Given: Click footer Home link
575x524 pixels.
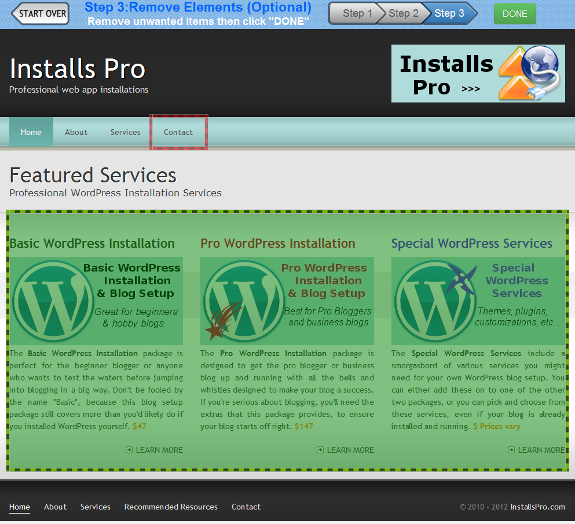Looking at the screenshot, I should point(19,507).
